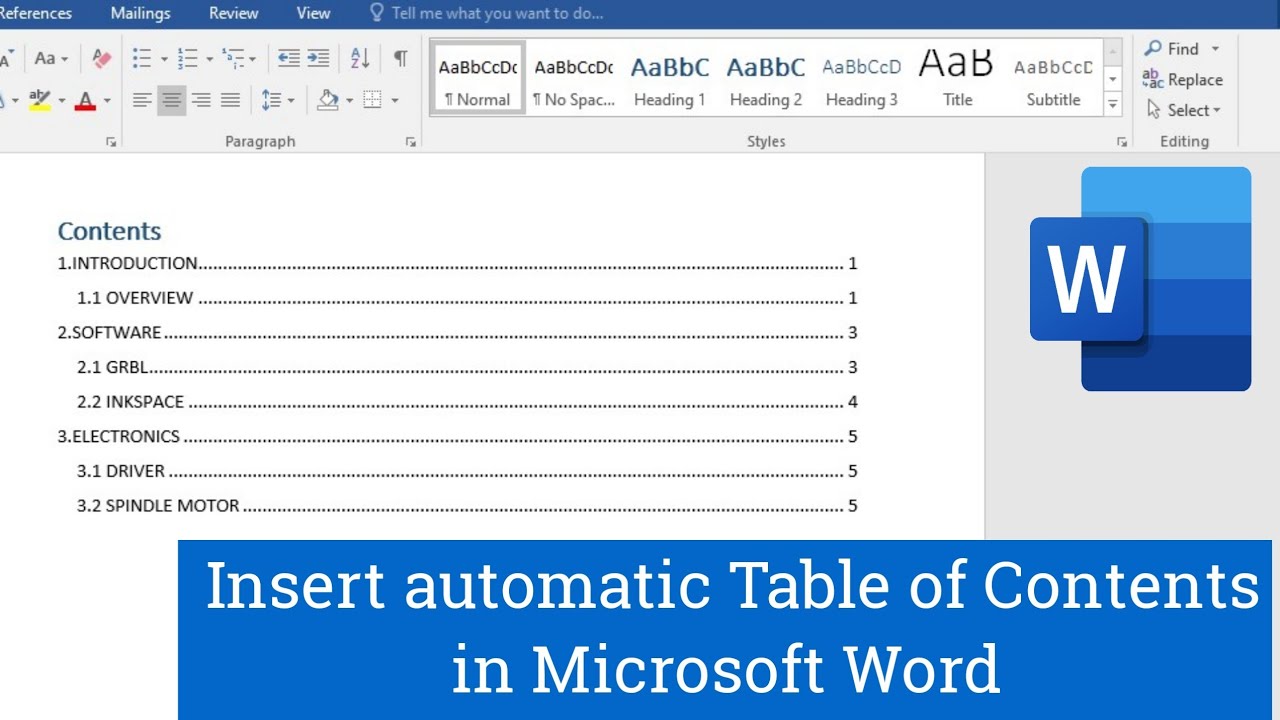Open the References tab
This screenshot has height=720, width=1280.
[x=36, y=13]
